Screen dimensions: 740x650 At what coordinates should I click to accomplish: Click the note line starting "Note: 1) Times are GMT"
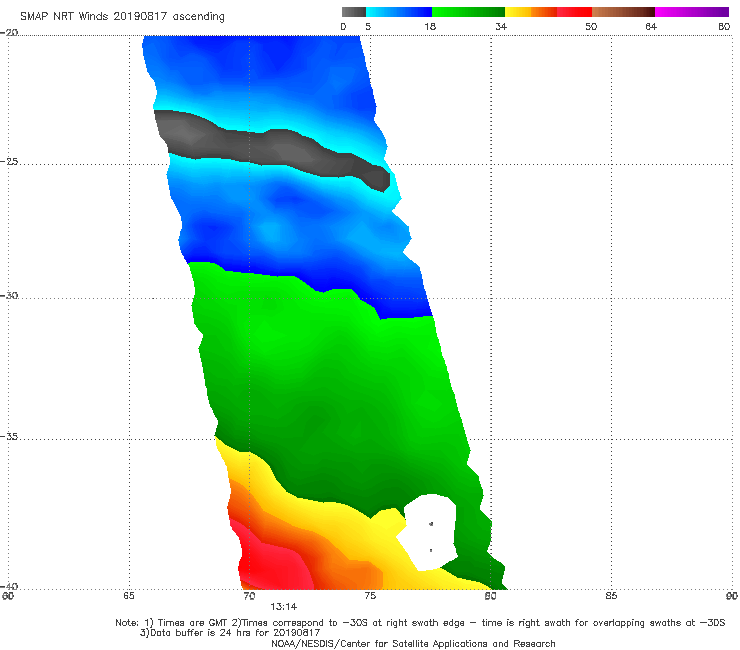420,623
